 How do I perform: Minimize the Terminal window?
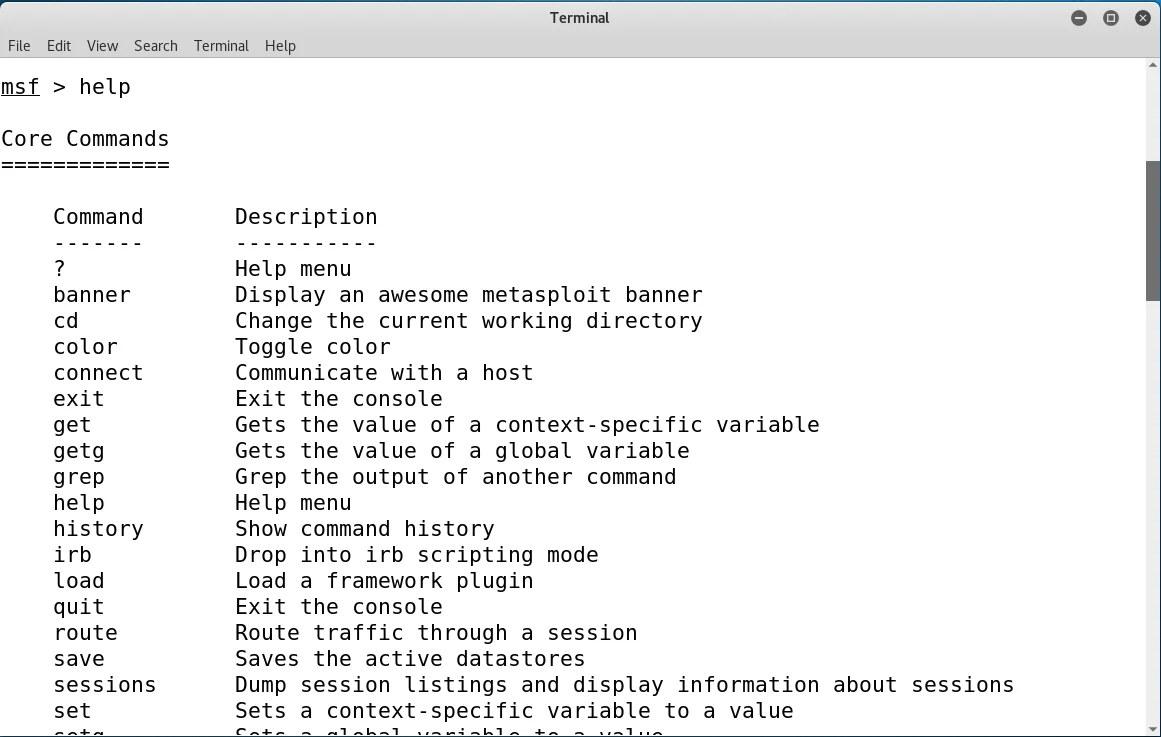coord(1078,18)
